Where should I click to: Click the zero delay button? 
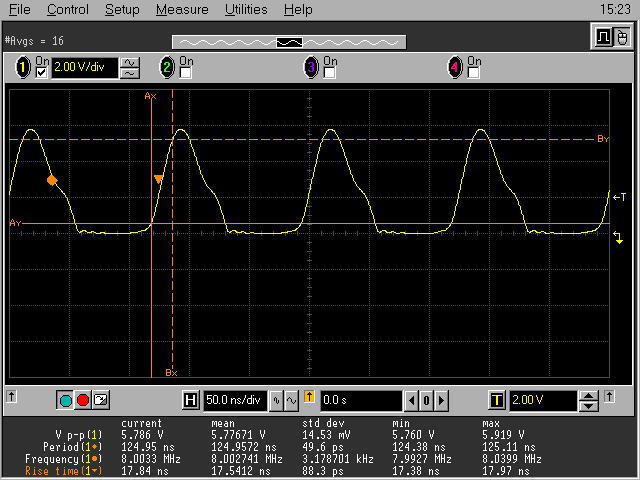pyautogui.click(x=425, y=400)
